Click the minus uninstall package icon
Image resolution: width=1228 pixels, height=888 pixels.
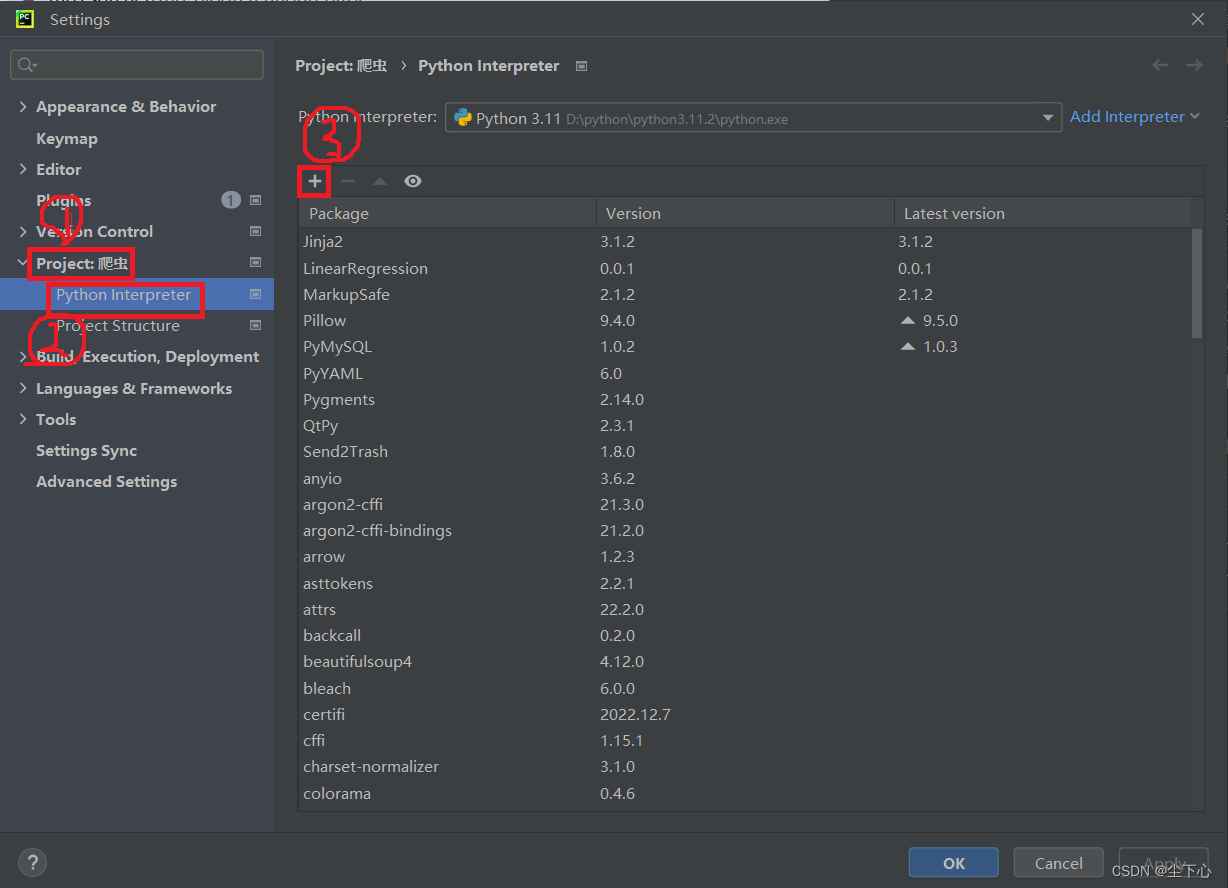[x=348, y=181]
